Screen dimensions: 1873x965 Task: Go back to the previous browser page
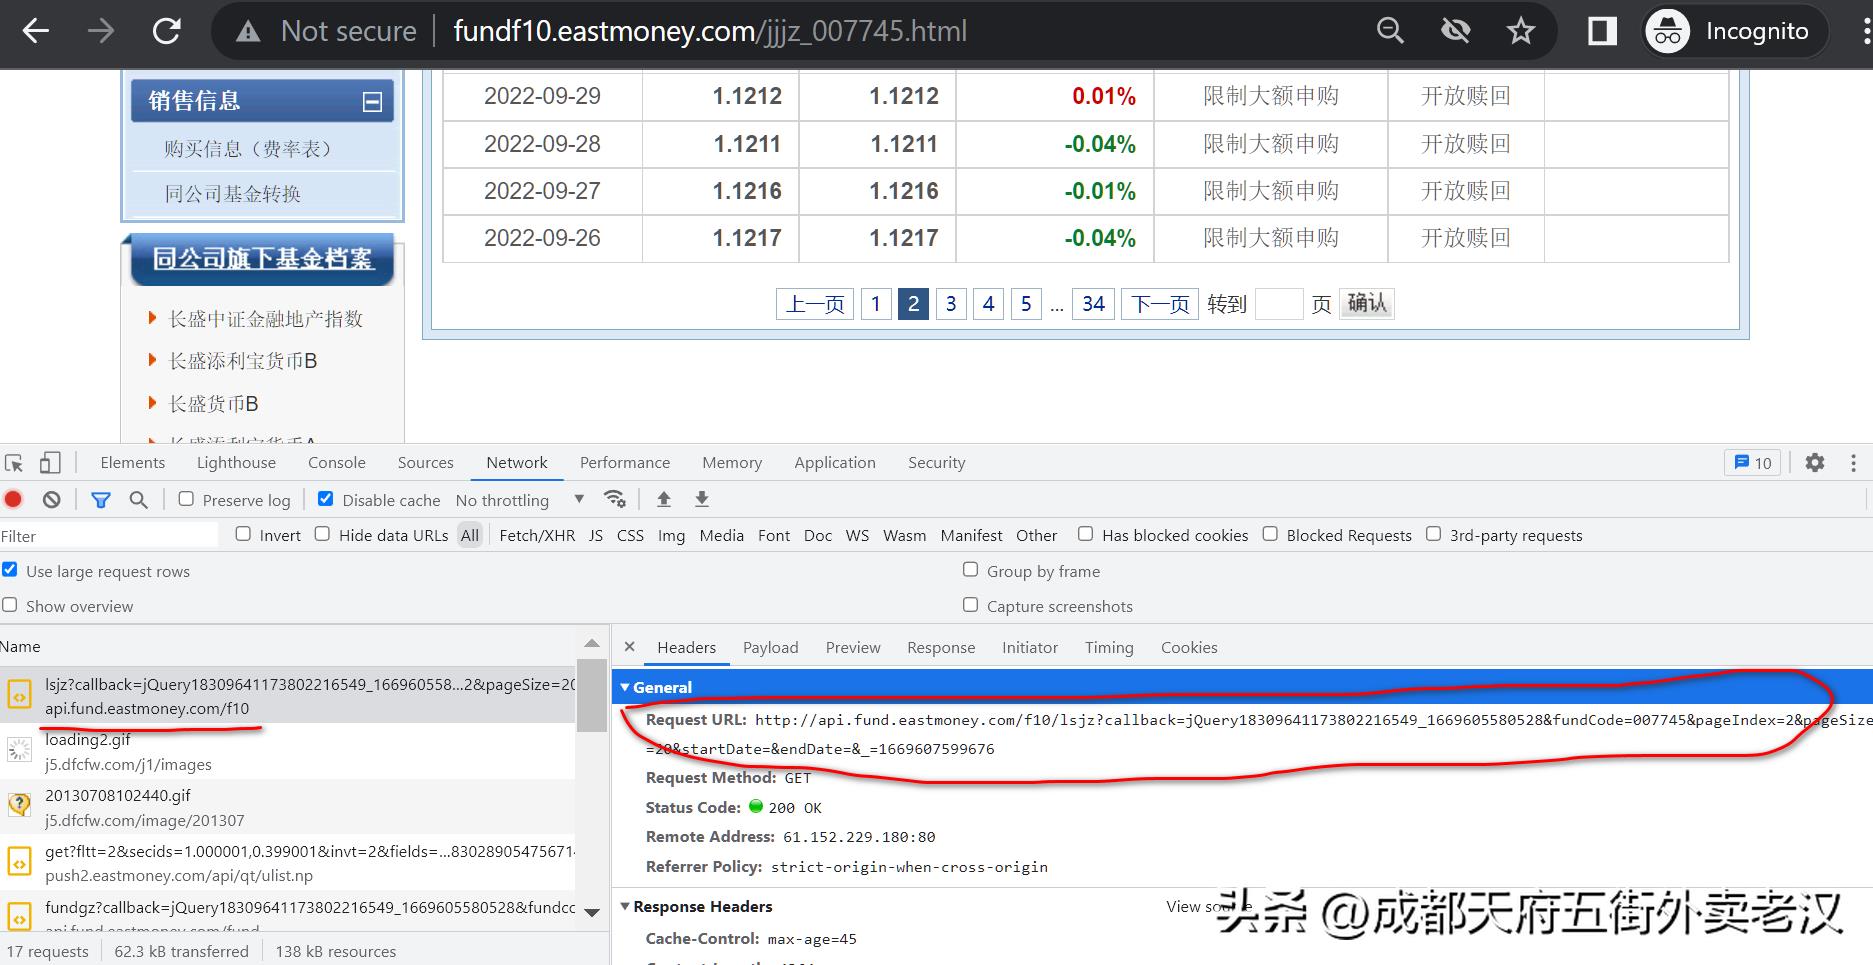pyautogui.click(x=36, y=31)
